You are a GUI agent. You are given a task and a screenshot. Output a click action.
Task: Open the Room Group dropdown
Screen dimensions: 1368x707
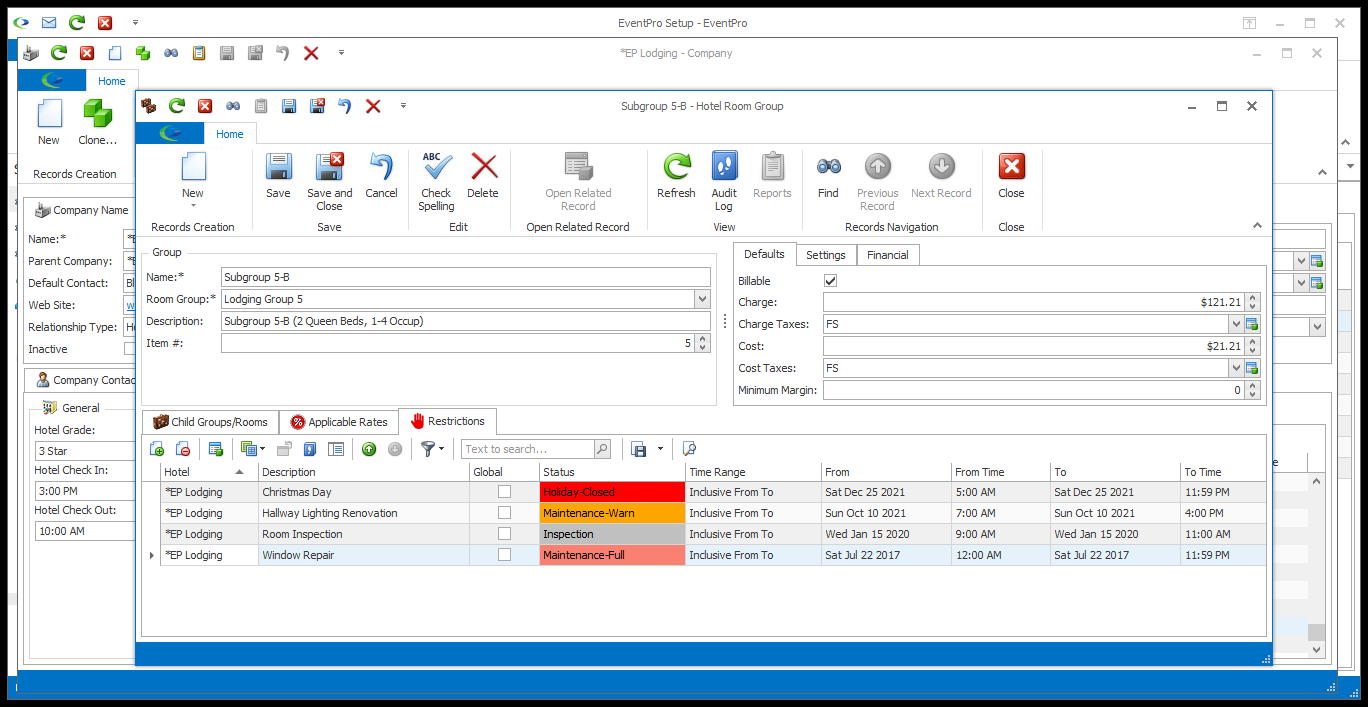[702, 299]
